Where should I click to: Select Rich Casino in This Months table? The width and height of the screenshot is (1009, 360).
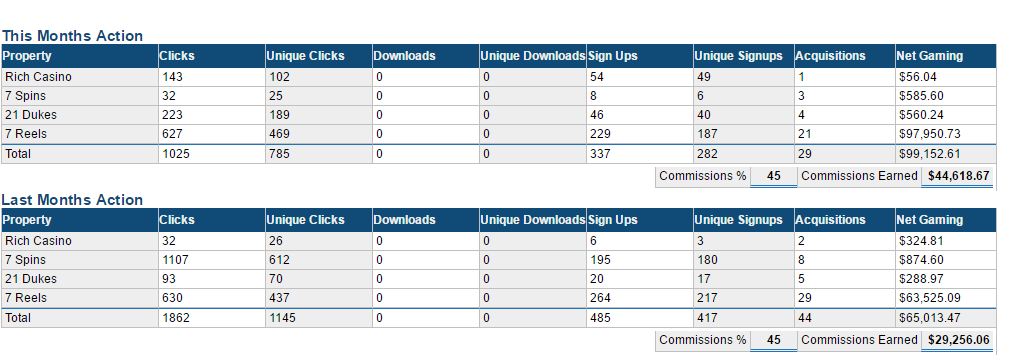coord(80,77)
